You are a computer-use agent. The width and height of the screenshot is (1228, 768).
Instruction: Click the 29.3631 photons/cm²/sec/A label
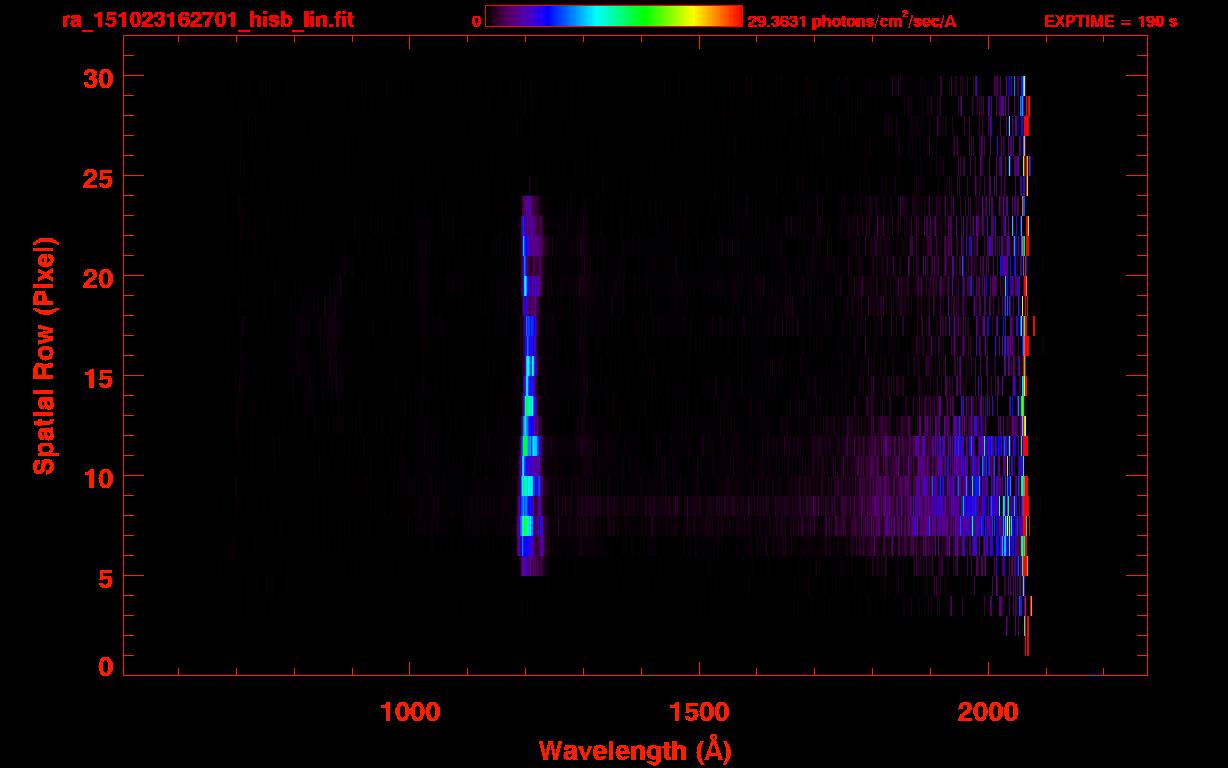(852, 21)
